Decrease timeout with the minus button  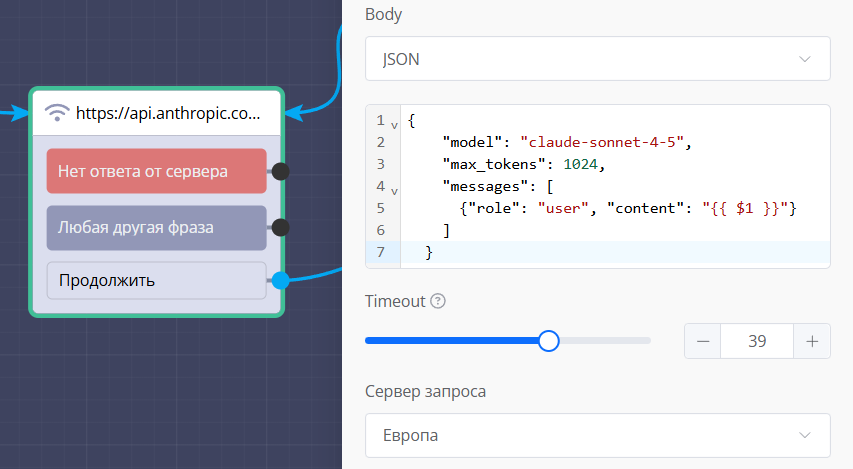pos(703,342)
